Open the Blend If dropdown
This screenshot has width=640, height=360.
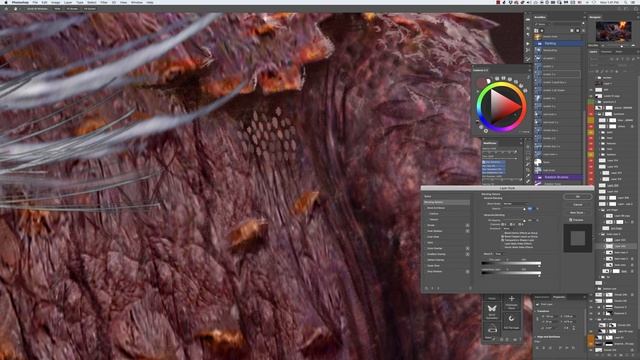pyautogui.click(x=501, y=254)
